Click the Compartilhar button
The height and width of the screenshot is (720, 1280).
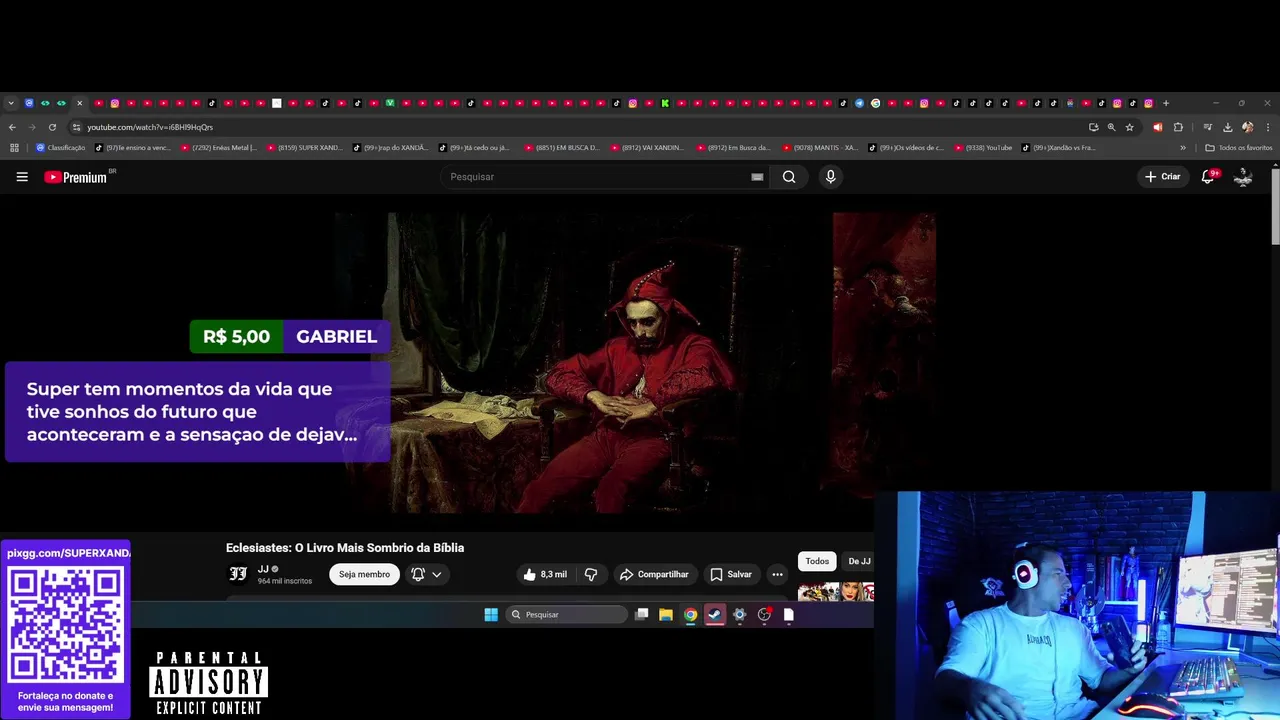pyautogui.click(x=654, y=574)
